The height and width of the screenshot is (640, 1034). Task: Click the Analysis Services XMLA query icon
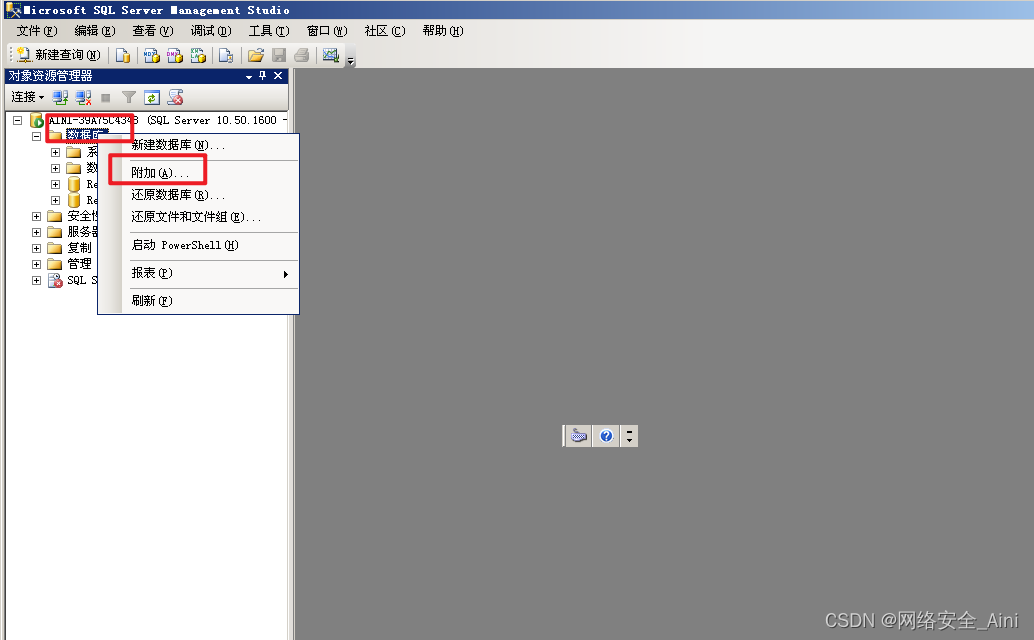(198, 55)
